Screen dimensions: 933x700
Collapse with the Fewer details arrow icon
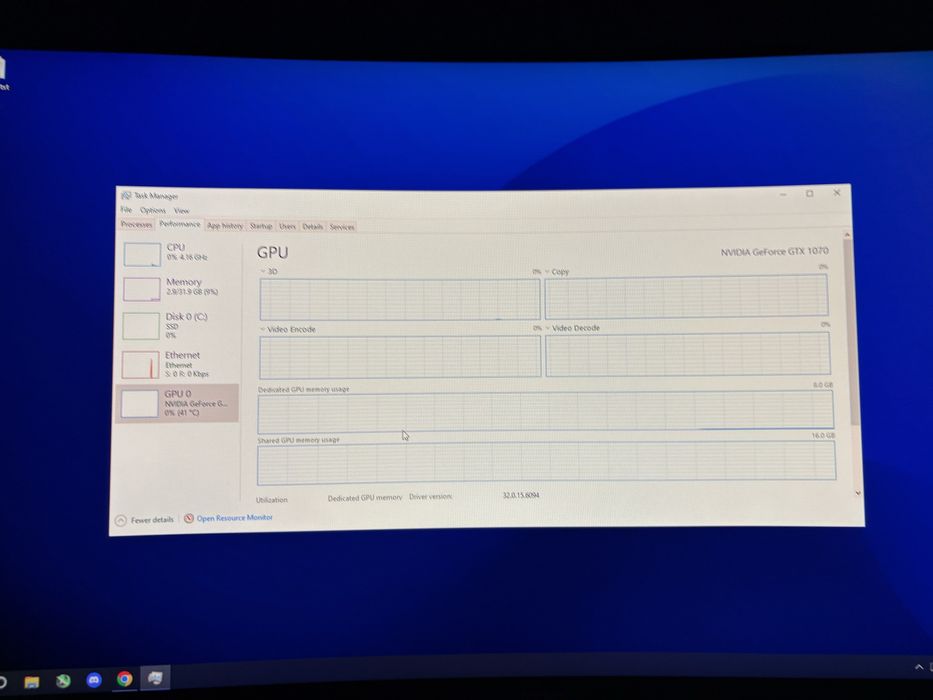pos(121,520)
